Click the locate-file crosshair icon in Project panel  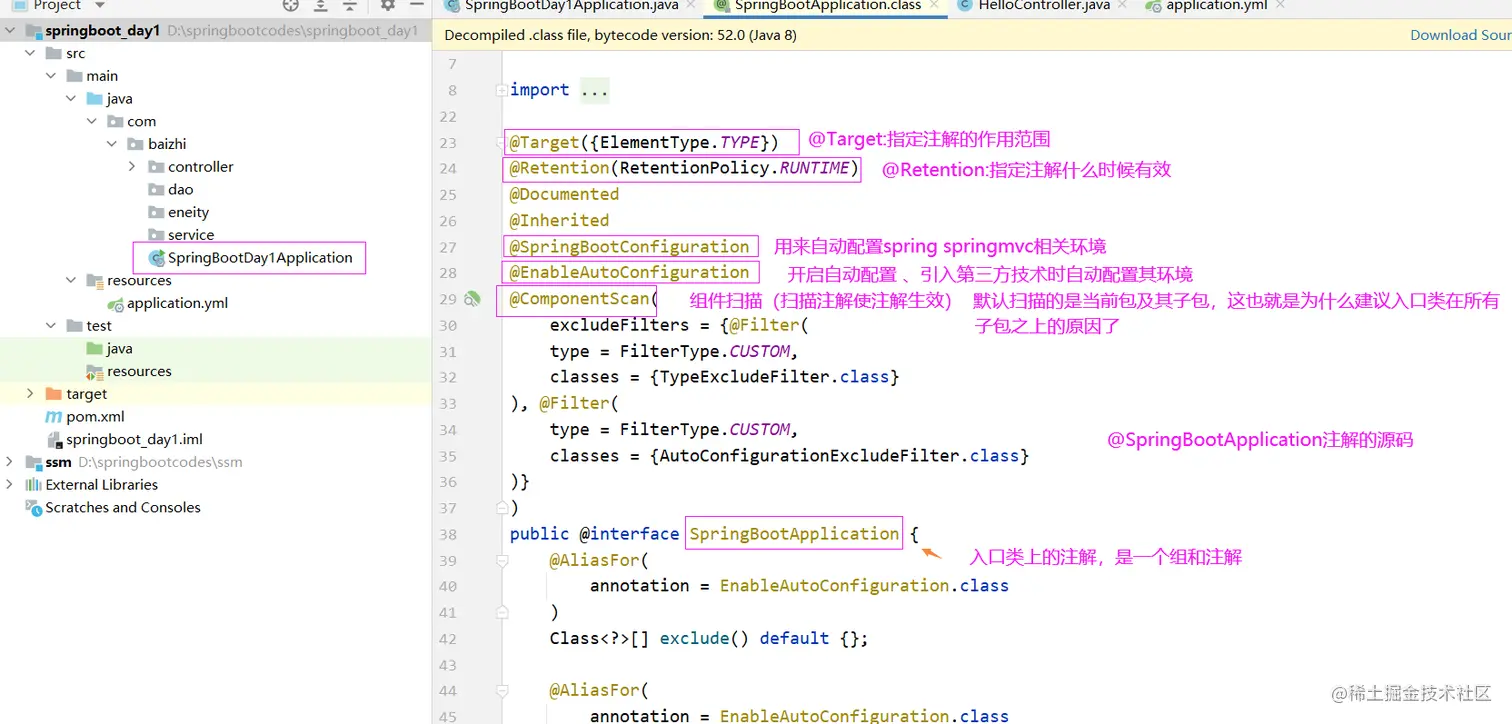click(x=291, y=5)
